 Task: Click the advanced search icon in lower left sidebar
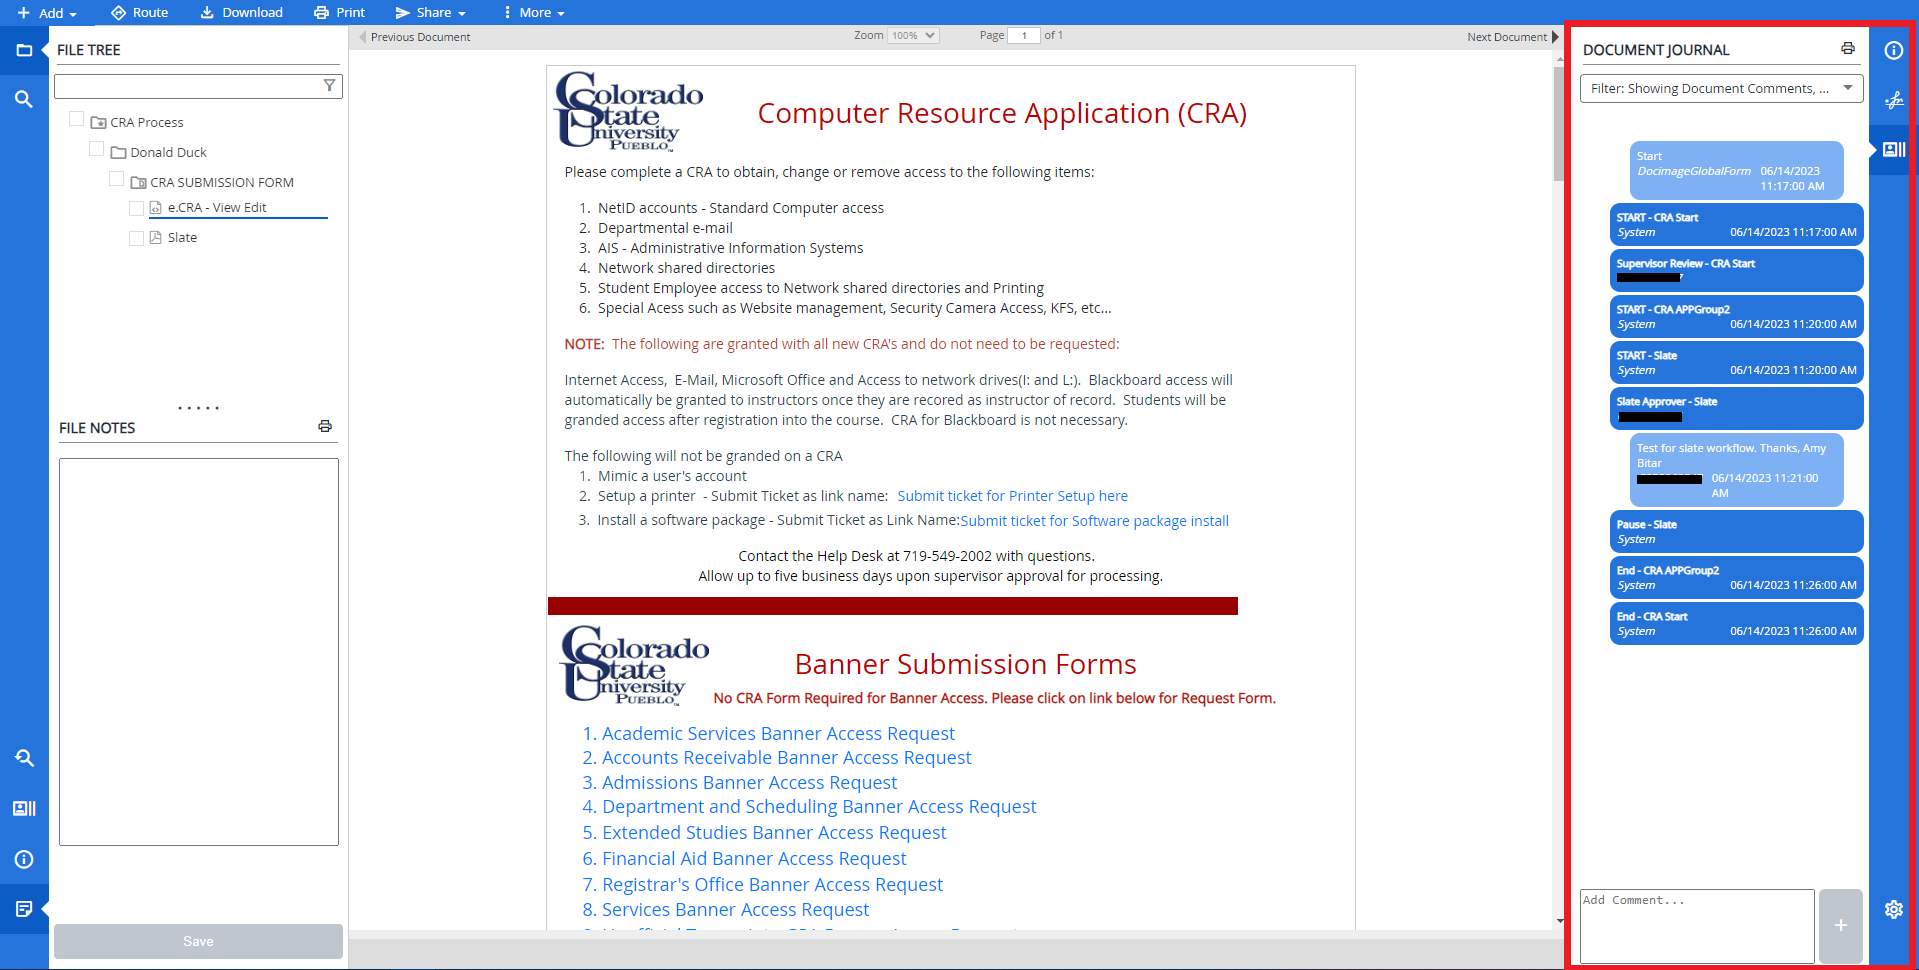pos(24,758)
